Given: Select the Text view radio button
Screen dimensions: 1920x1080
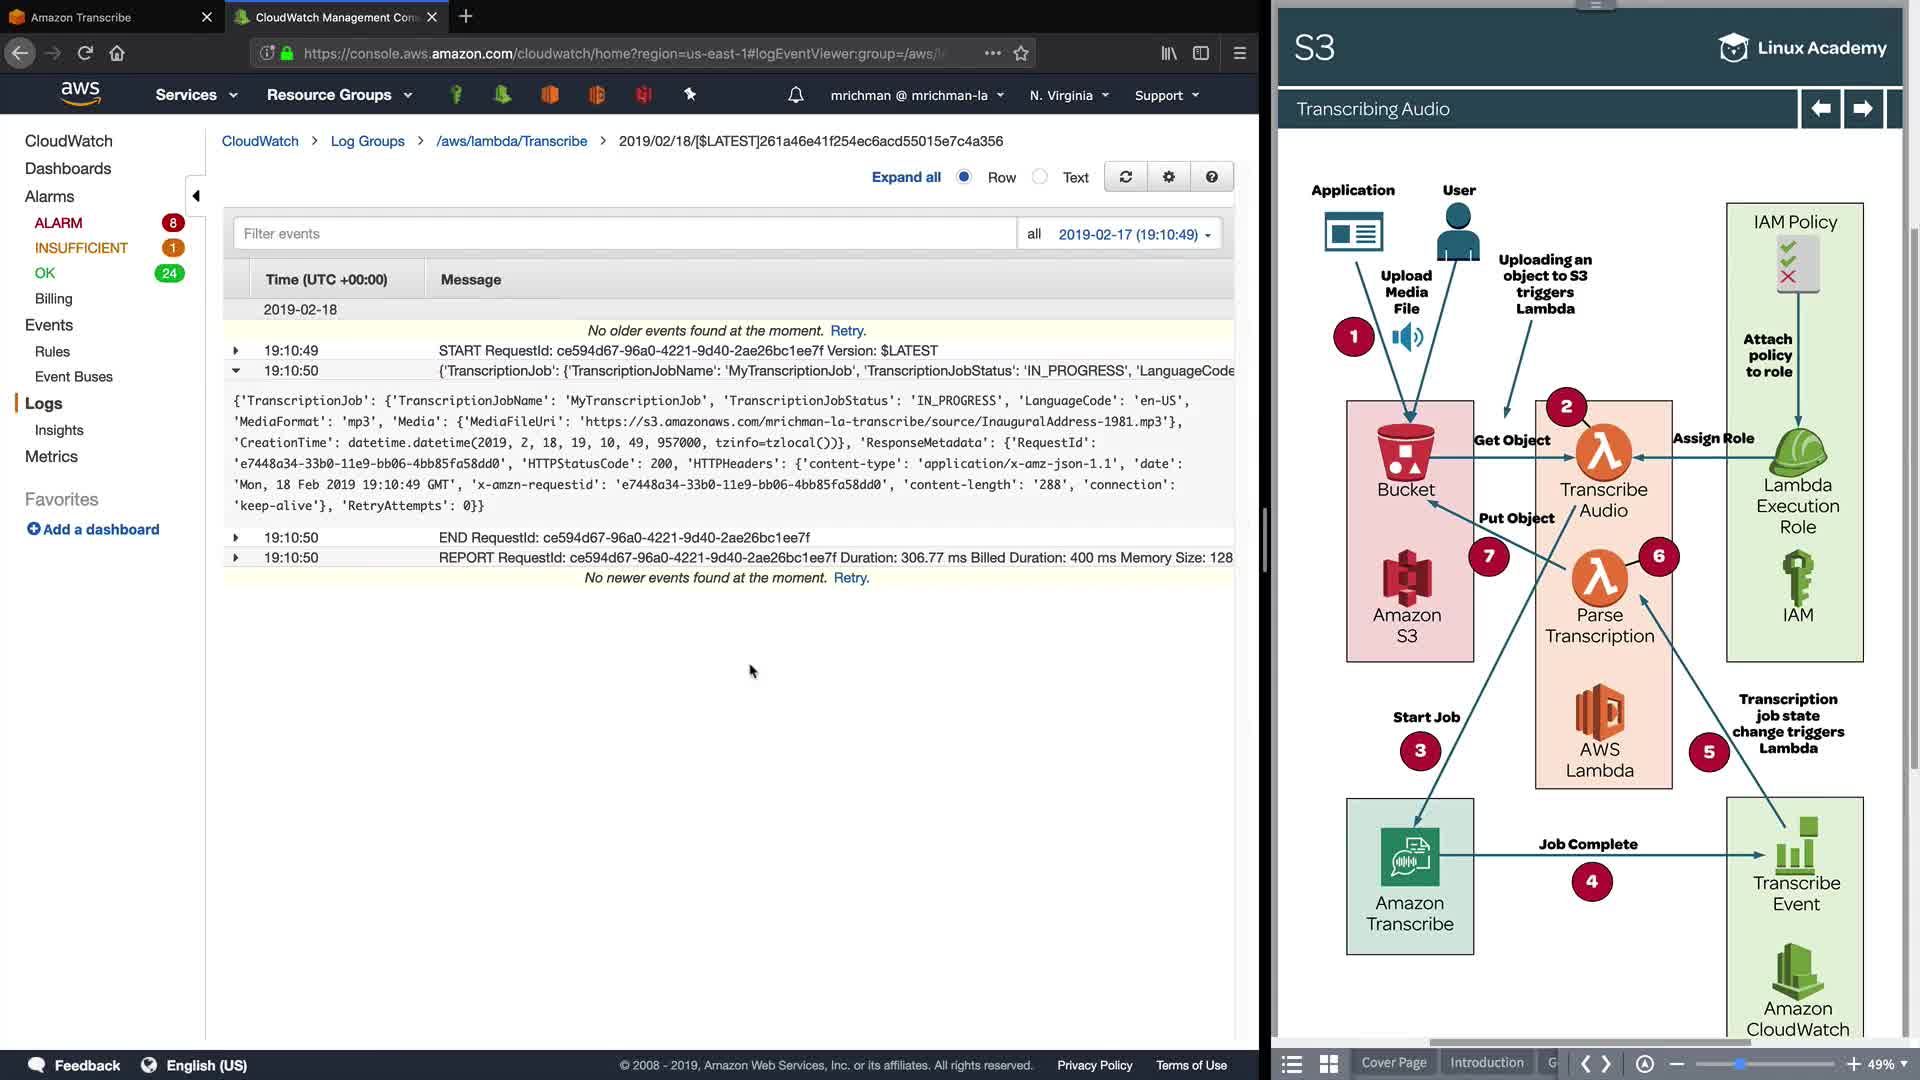Looking at the screenshot, I should [x=1040, y=177].
